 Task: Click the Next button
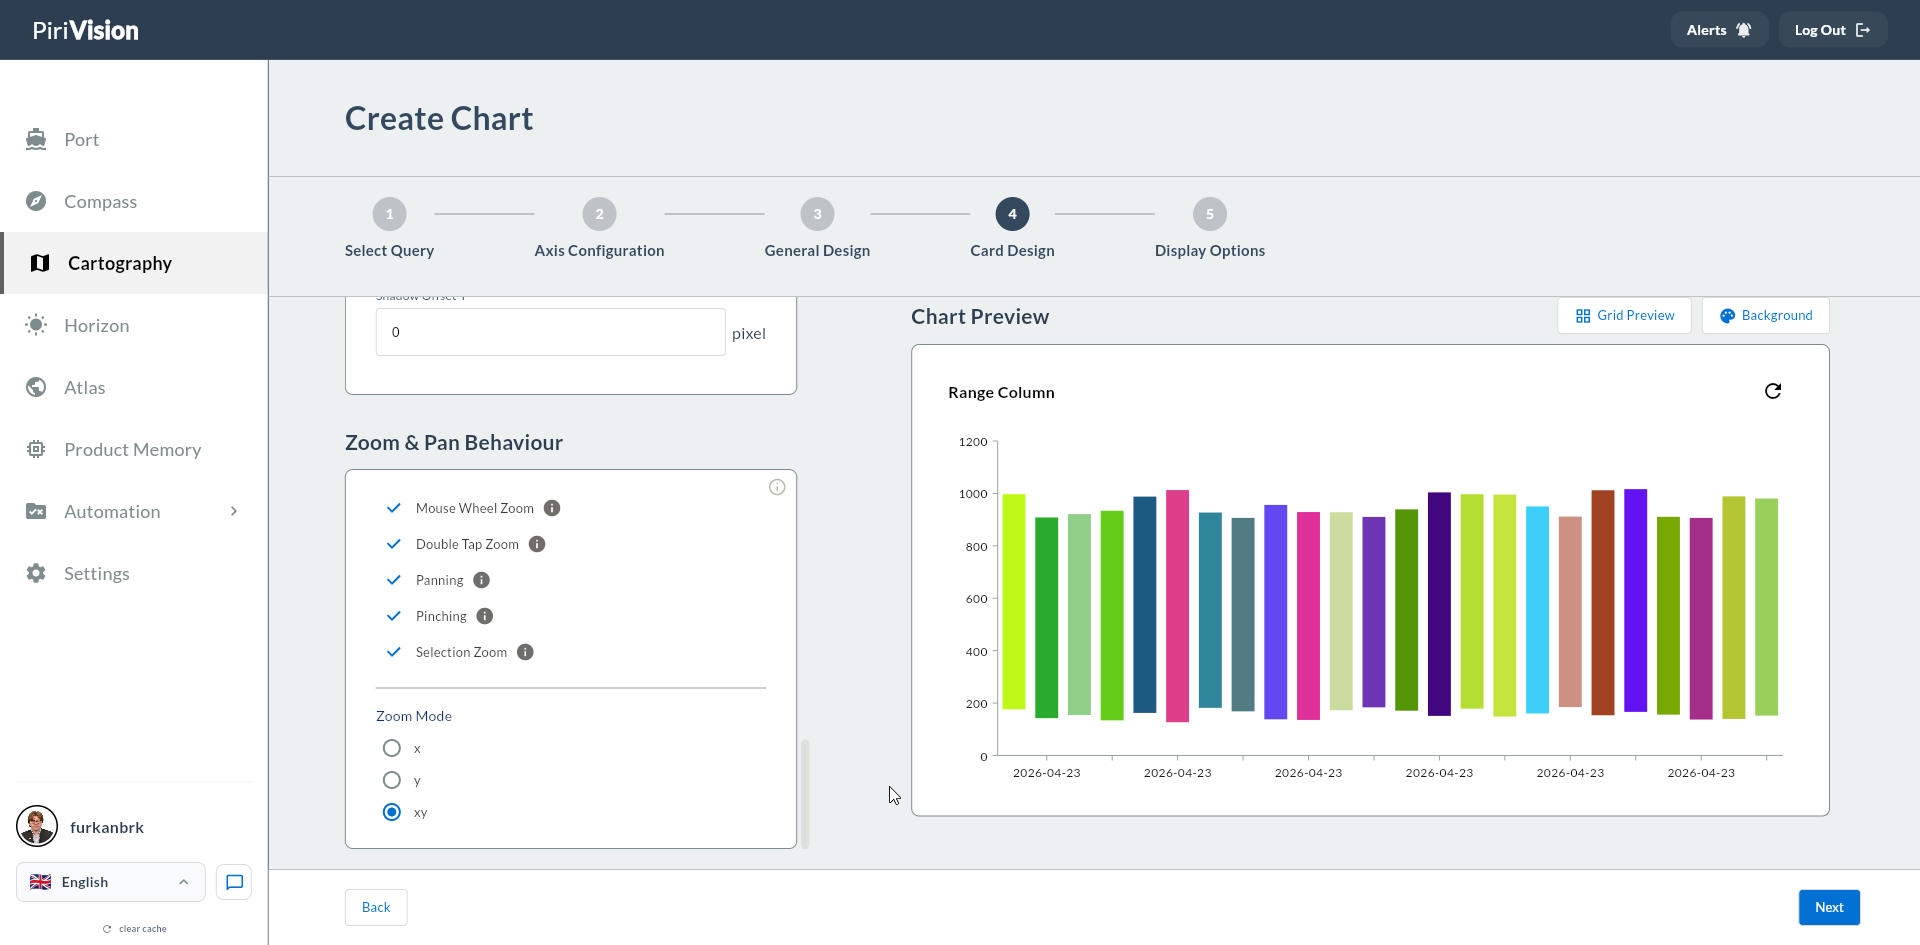click(1829, 907)
